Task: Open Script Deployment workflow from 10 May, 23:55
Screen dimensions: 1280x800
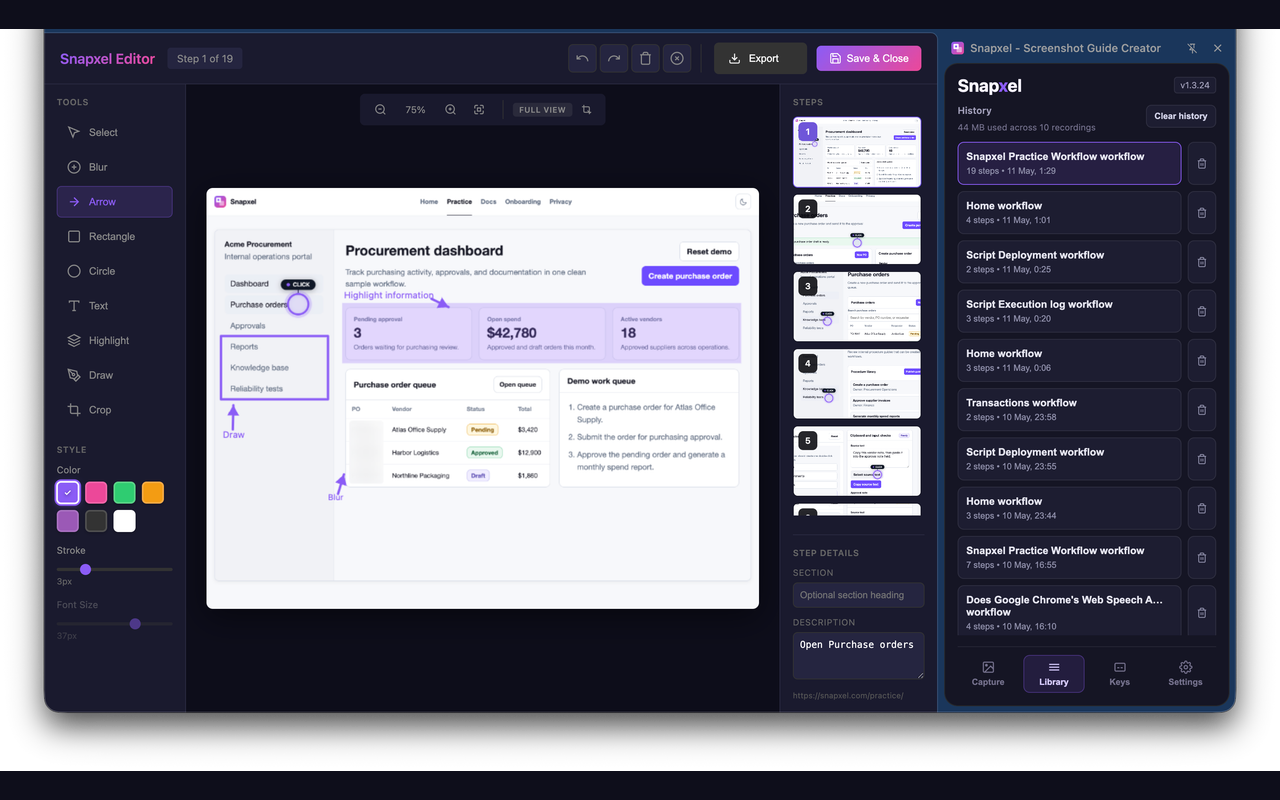Action: [1069, 459]
